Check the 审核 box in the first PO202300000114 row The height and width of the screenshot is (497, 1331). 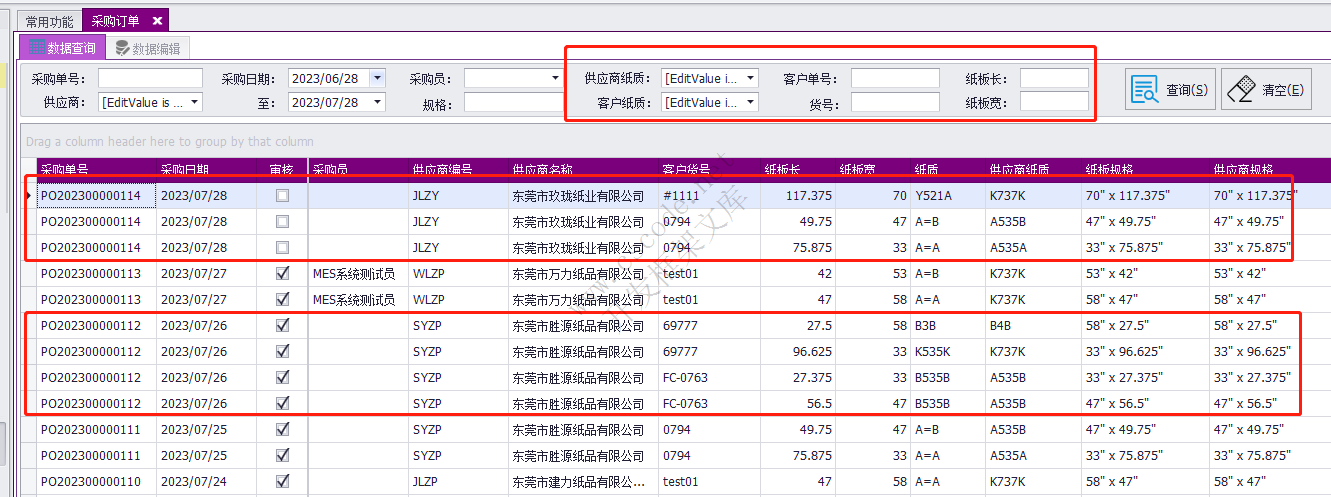coord(282,196)
